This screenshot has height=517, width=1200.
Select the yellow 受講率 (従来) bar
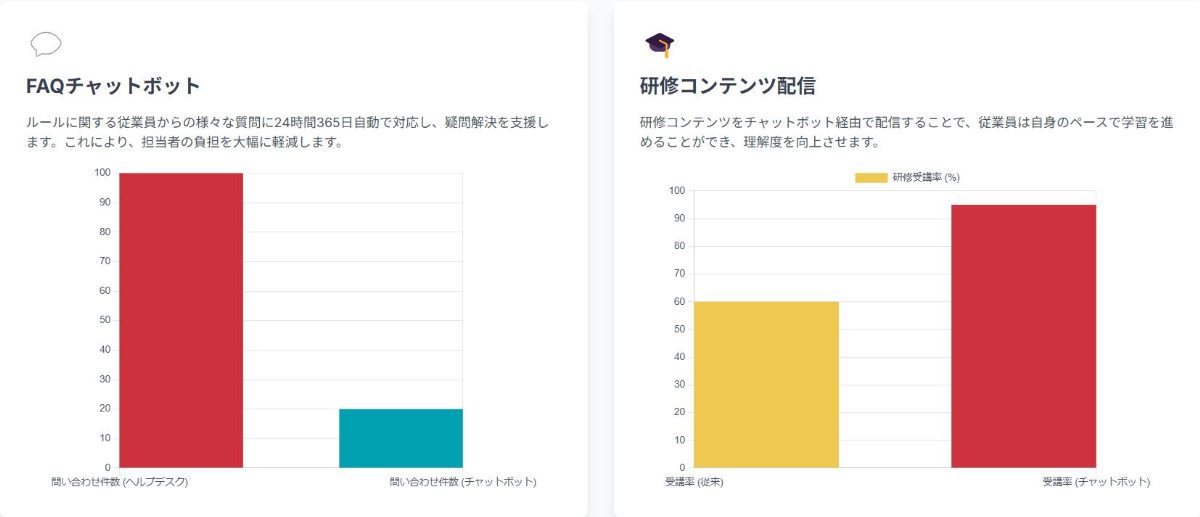click(767, 384)
